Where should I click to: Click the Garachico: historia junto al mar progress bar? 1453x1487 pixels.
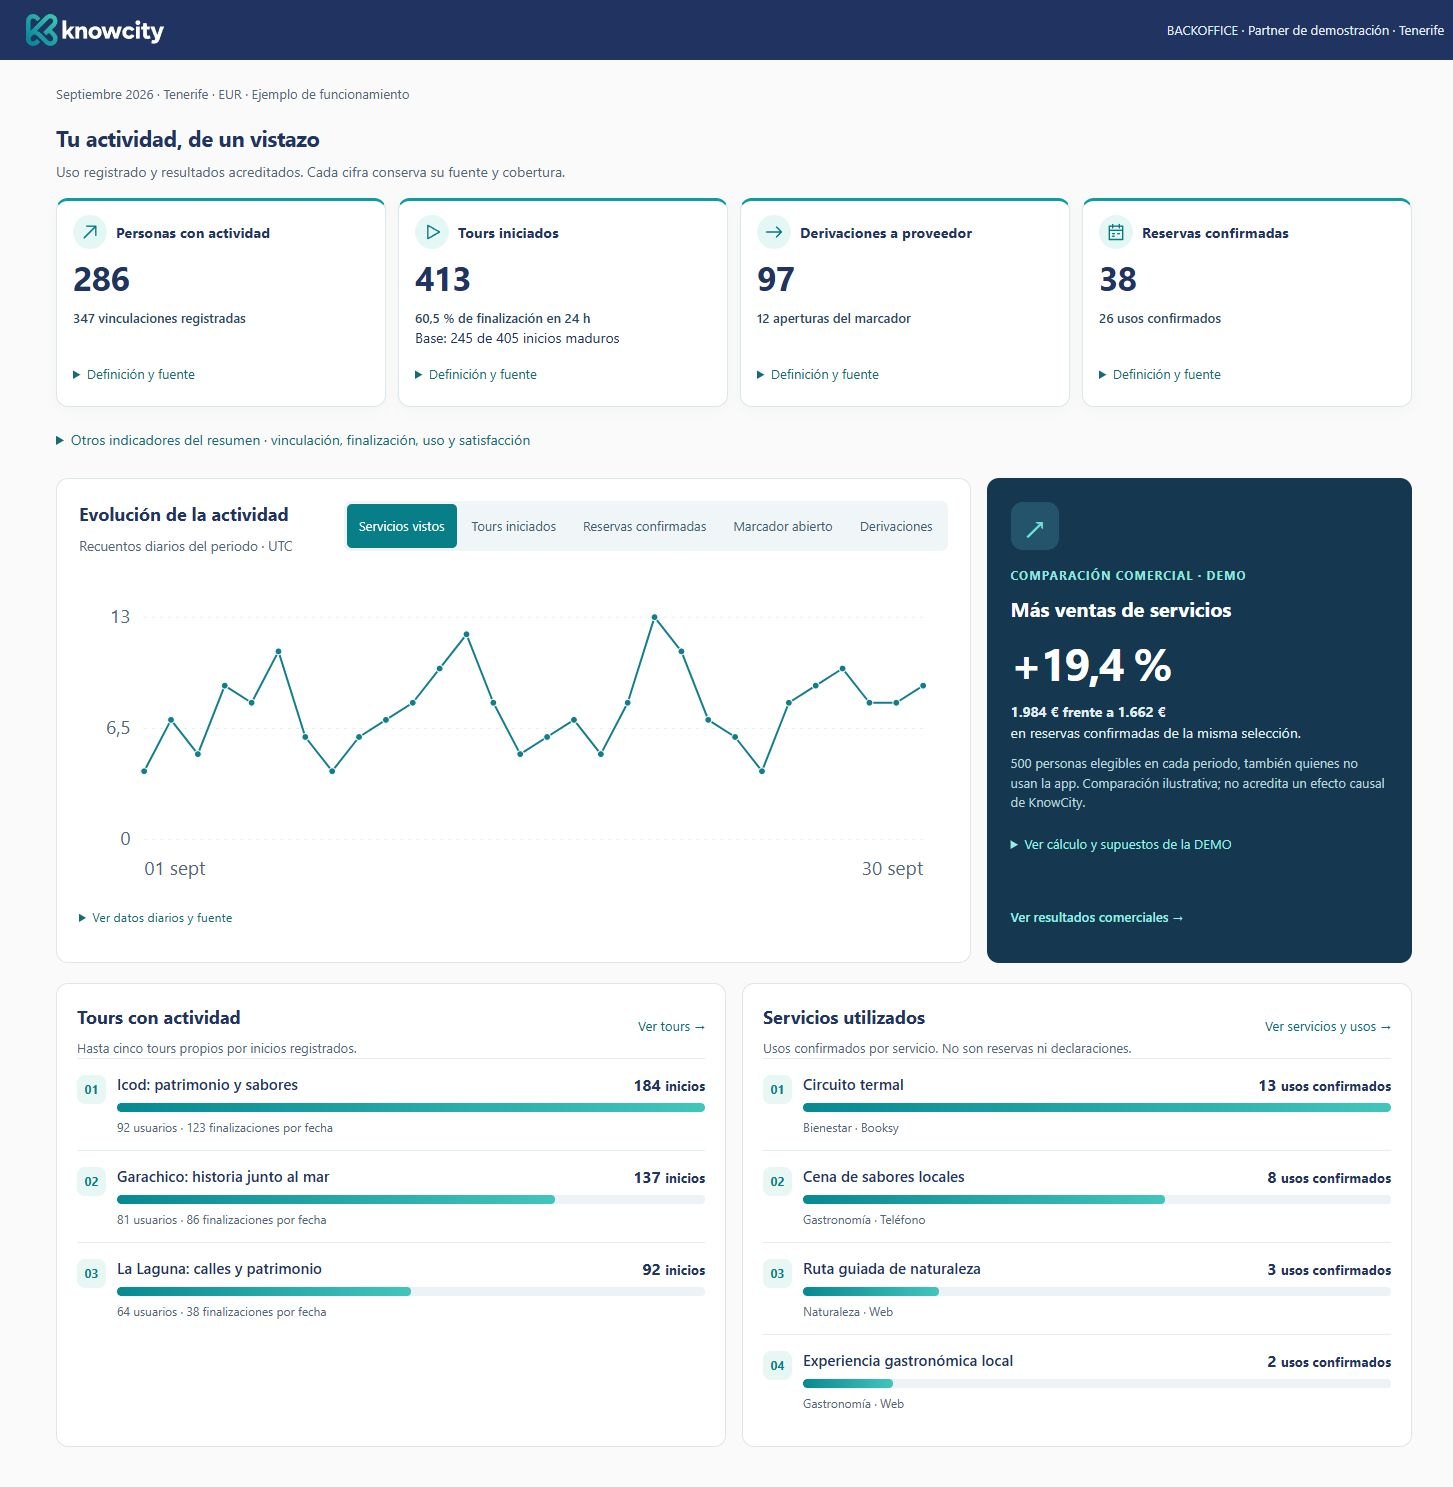pos(411,1199)
